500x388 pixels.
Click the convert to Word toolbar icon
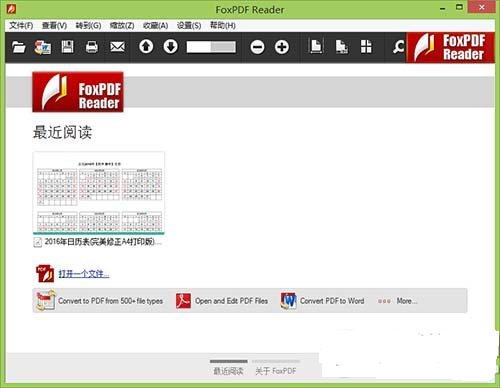point(43,47)
